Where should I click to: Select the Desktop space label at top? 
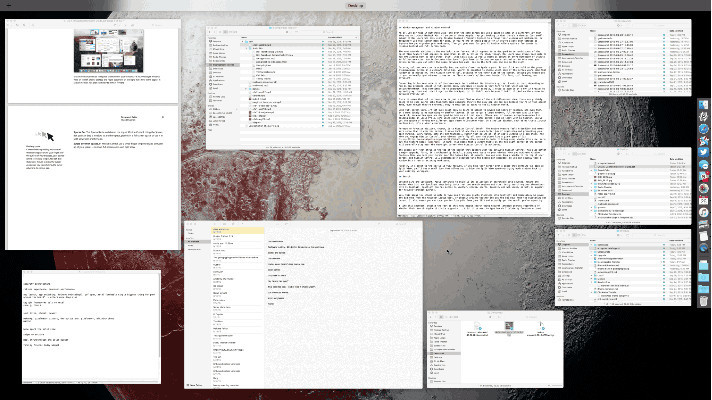[355, 5]
